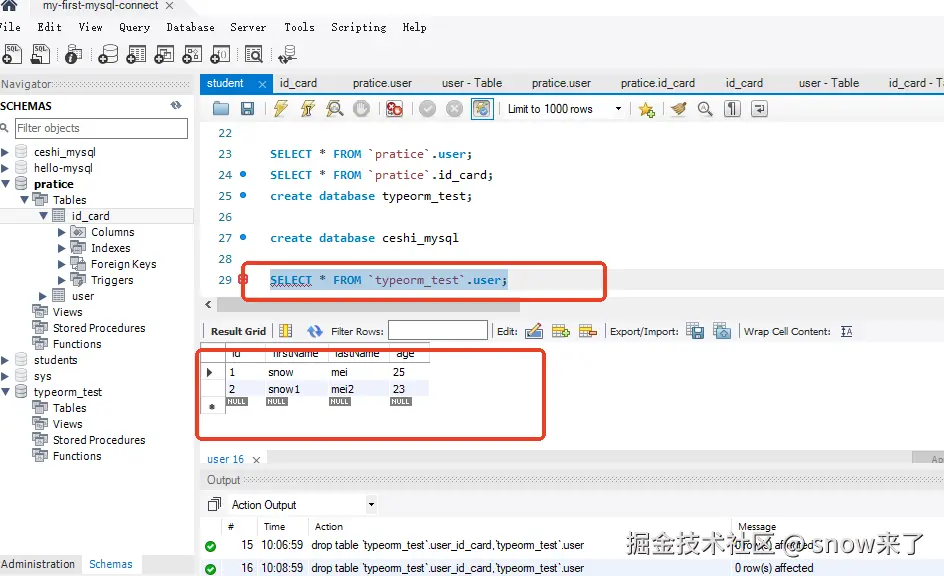Save snippet with the star icon
Image resolution: width=944 pixels, height=576 pixels.
pos(647,109)
